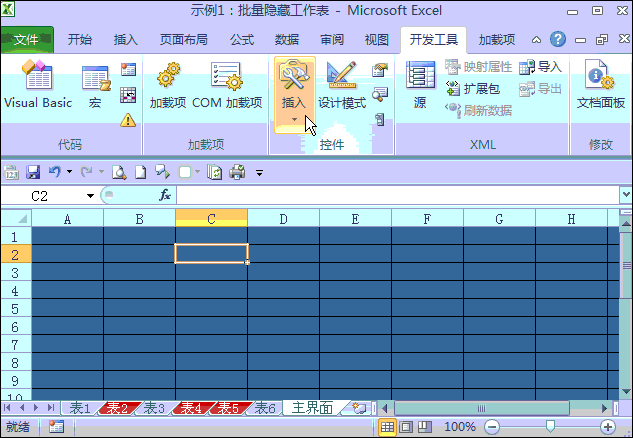Switch to Page Break Preview button

tap(424, 427)
